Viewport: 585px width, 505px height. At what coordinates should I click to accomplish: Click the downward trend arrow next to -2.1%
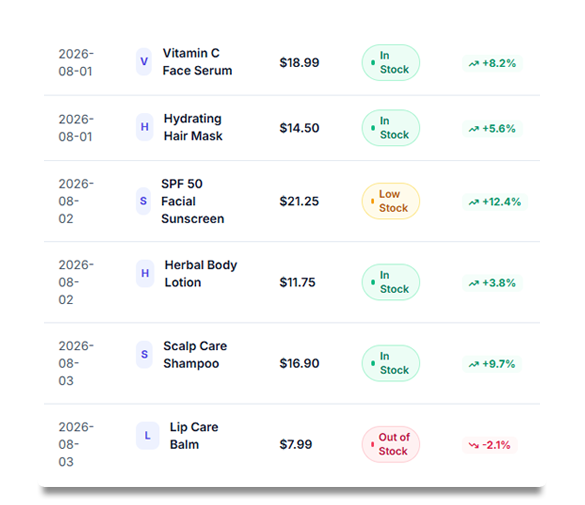(x=473, y=445)
